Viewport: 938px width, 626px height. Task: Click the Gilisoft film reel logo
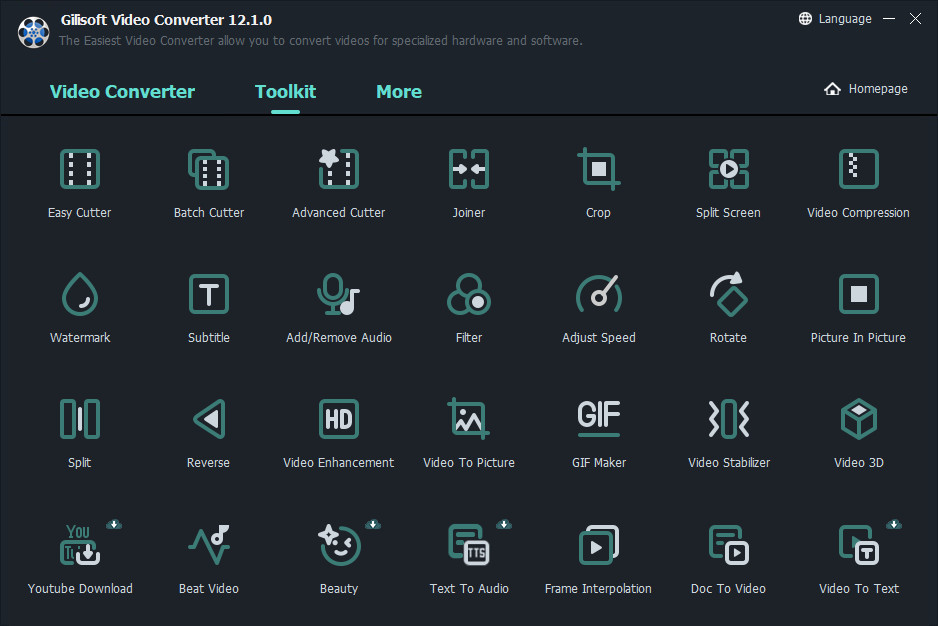pyautogui.click(x=34, y=31)
